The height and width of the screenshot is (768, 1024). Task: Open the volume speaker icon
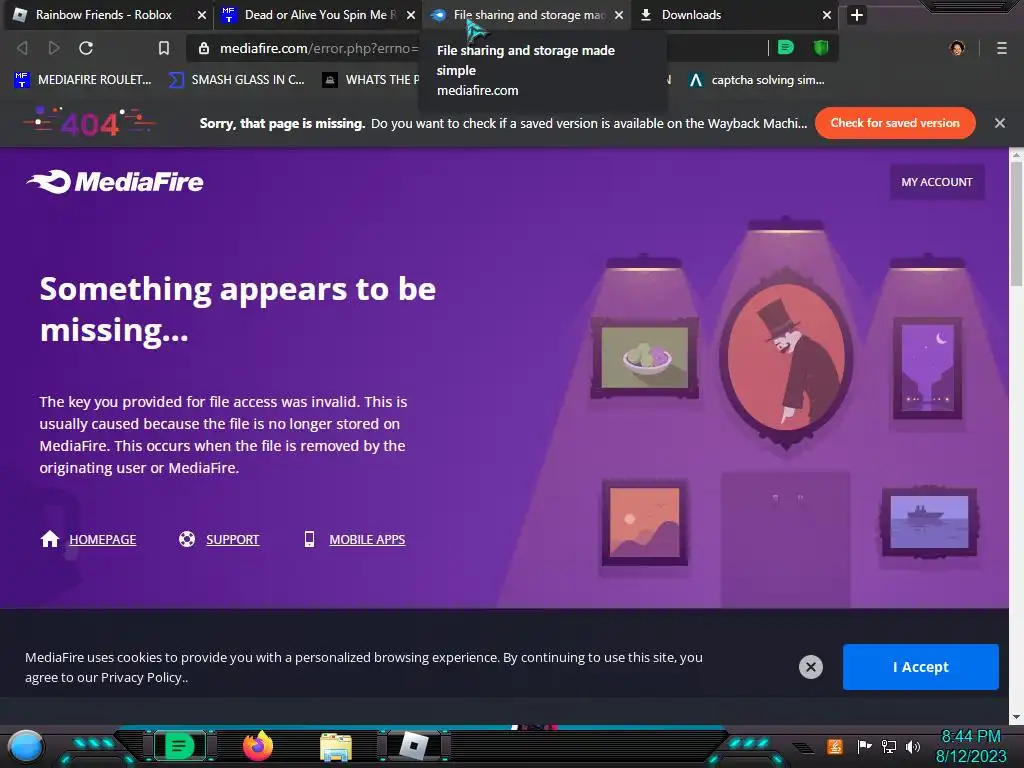click(912, 746)
